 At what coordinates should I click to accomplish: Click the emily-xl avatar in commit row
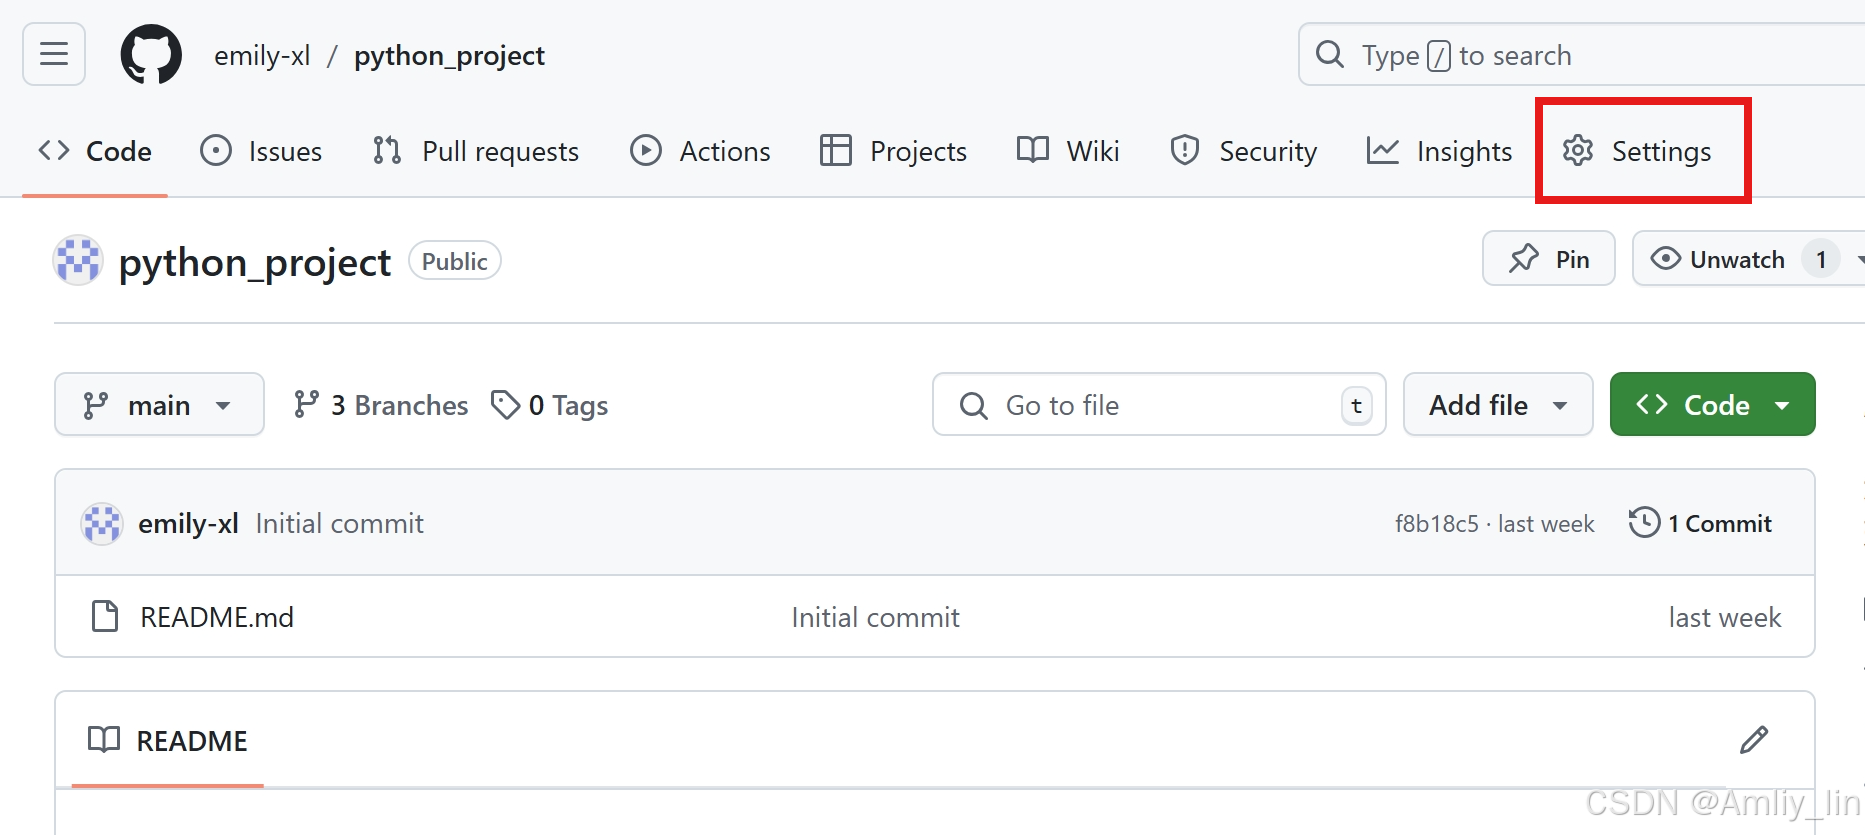[102, 524]
